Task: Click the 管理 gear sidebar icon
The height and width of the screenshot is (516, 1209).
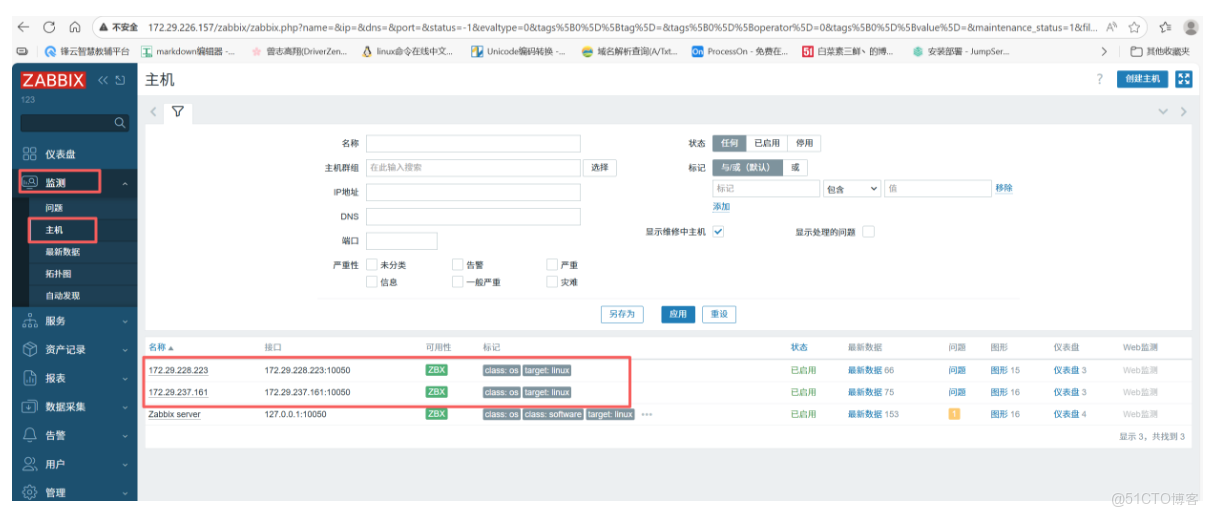Action: tap(30, 492)
